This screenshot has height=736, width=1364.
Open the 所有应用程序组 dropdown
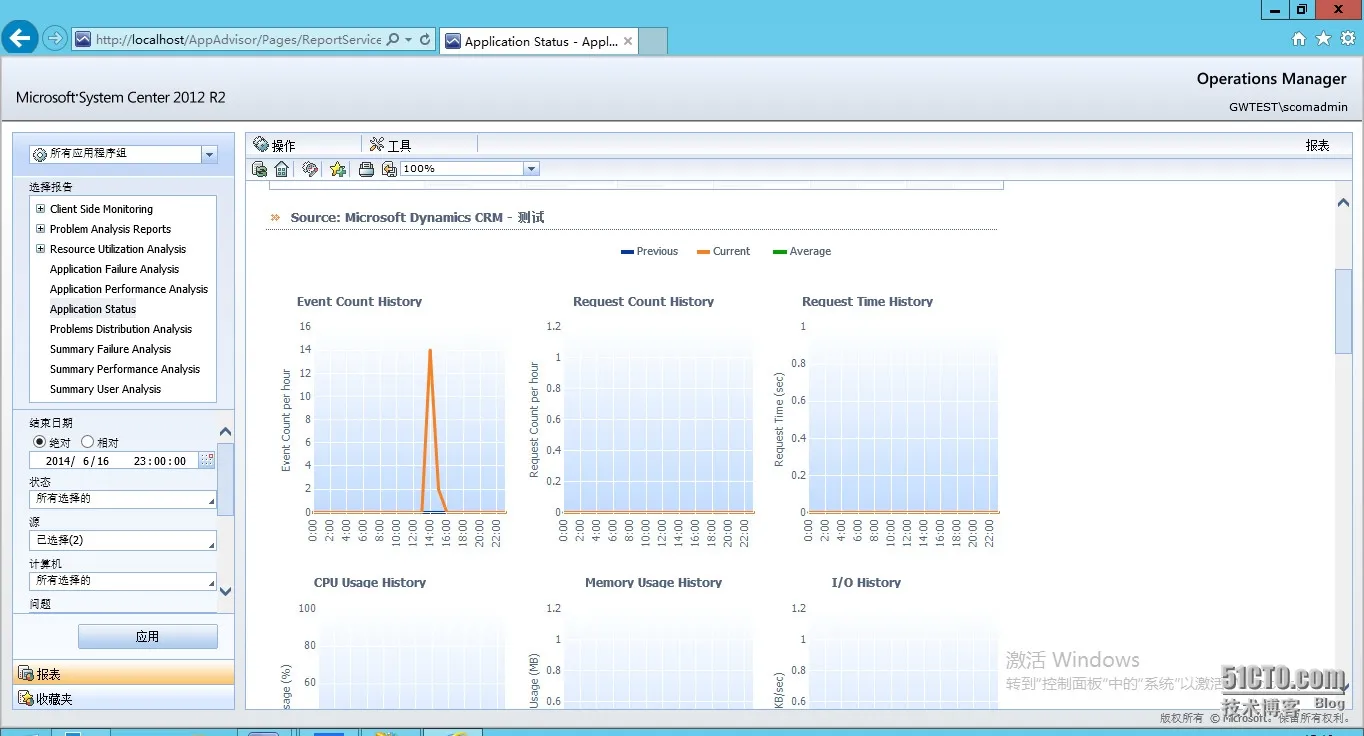pyautogui.click(x=209, y=154)
